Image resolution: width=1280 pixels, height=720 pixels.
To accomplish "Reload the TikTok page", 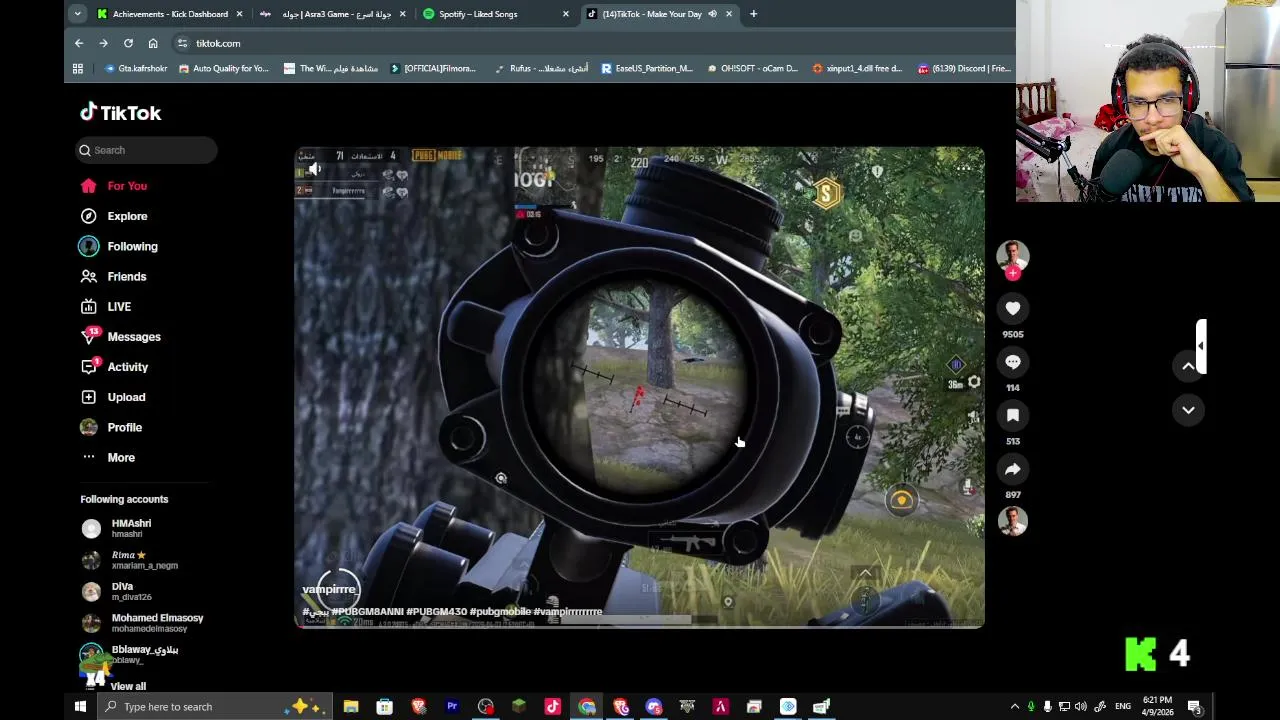I will (x=128, y=43).
